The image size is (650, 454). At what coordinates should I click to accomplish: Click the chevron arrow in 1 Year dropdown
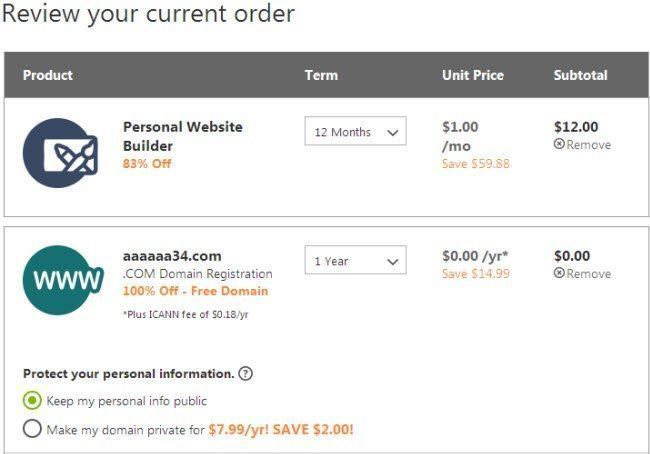pyautogui.click(x=392, y=262)
